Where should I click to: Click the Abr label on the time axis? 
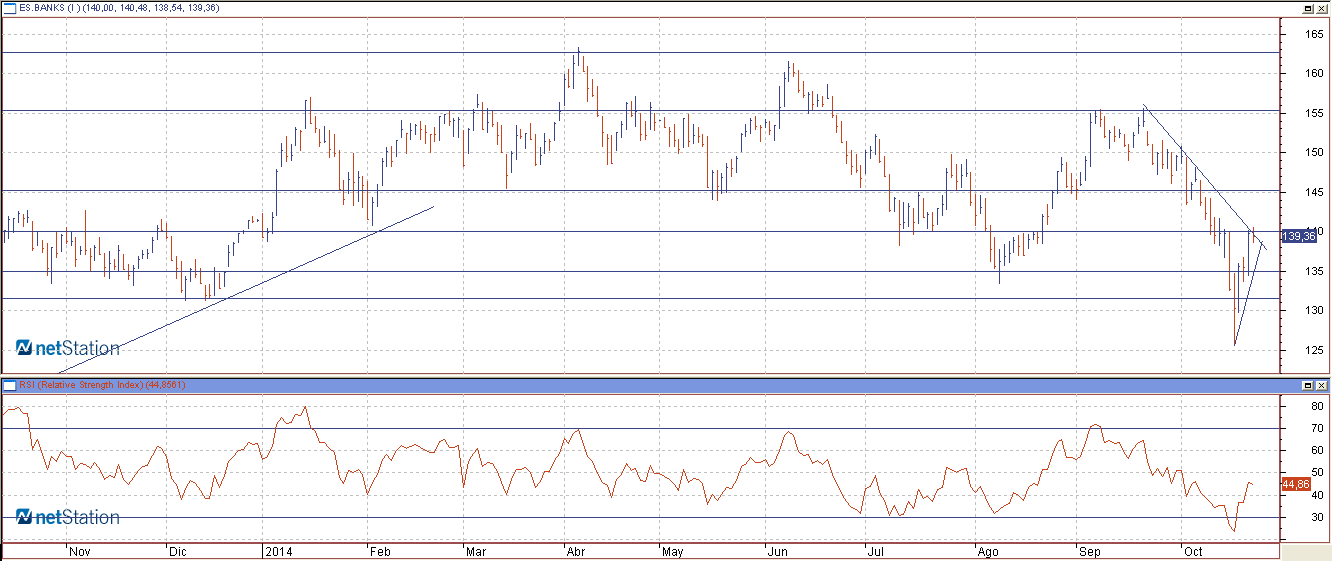click(x=575, y=551)
